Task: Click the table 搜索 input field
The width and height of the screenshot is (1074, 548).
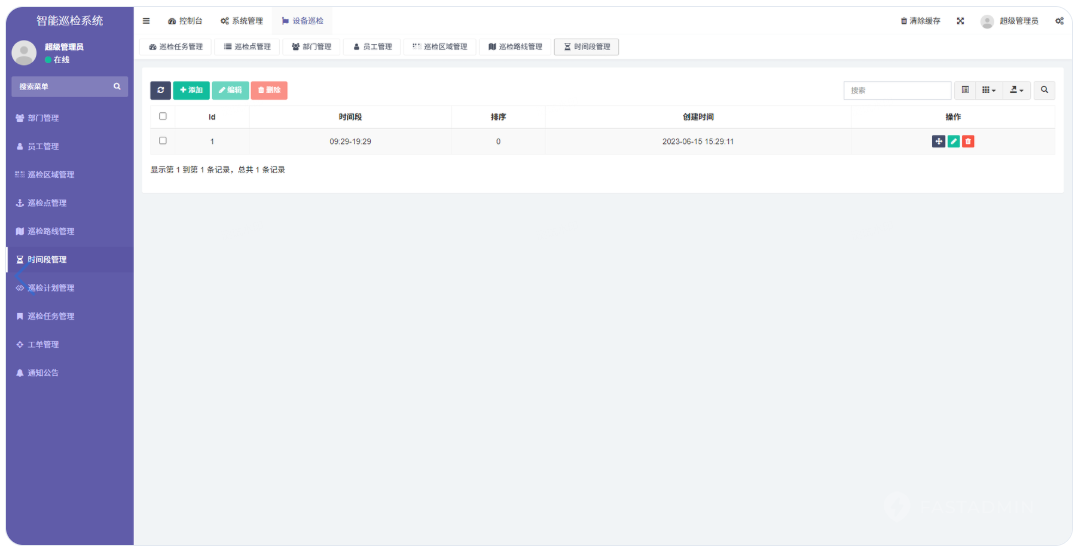Action: click(x=897, y=90)
